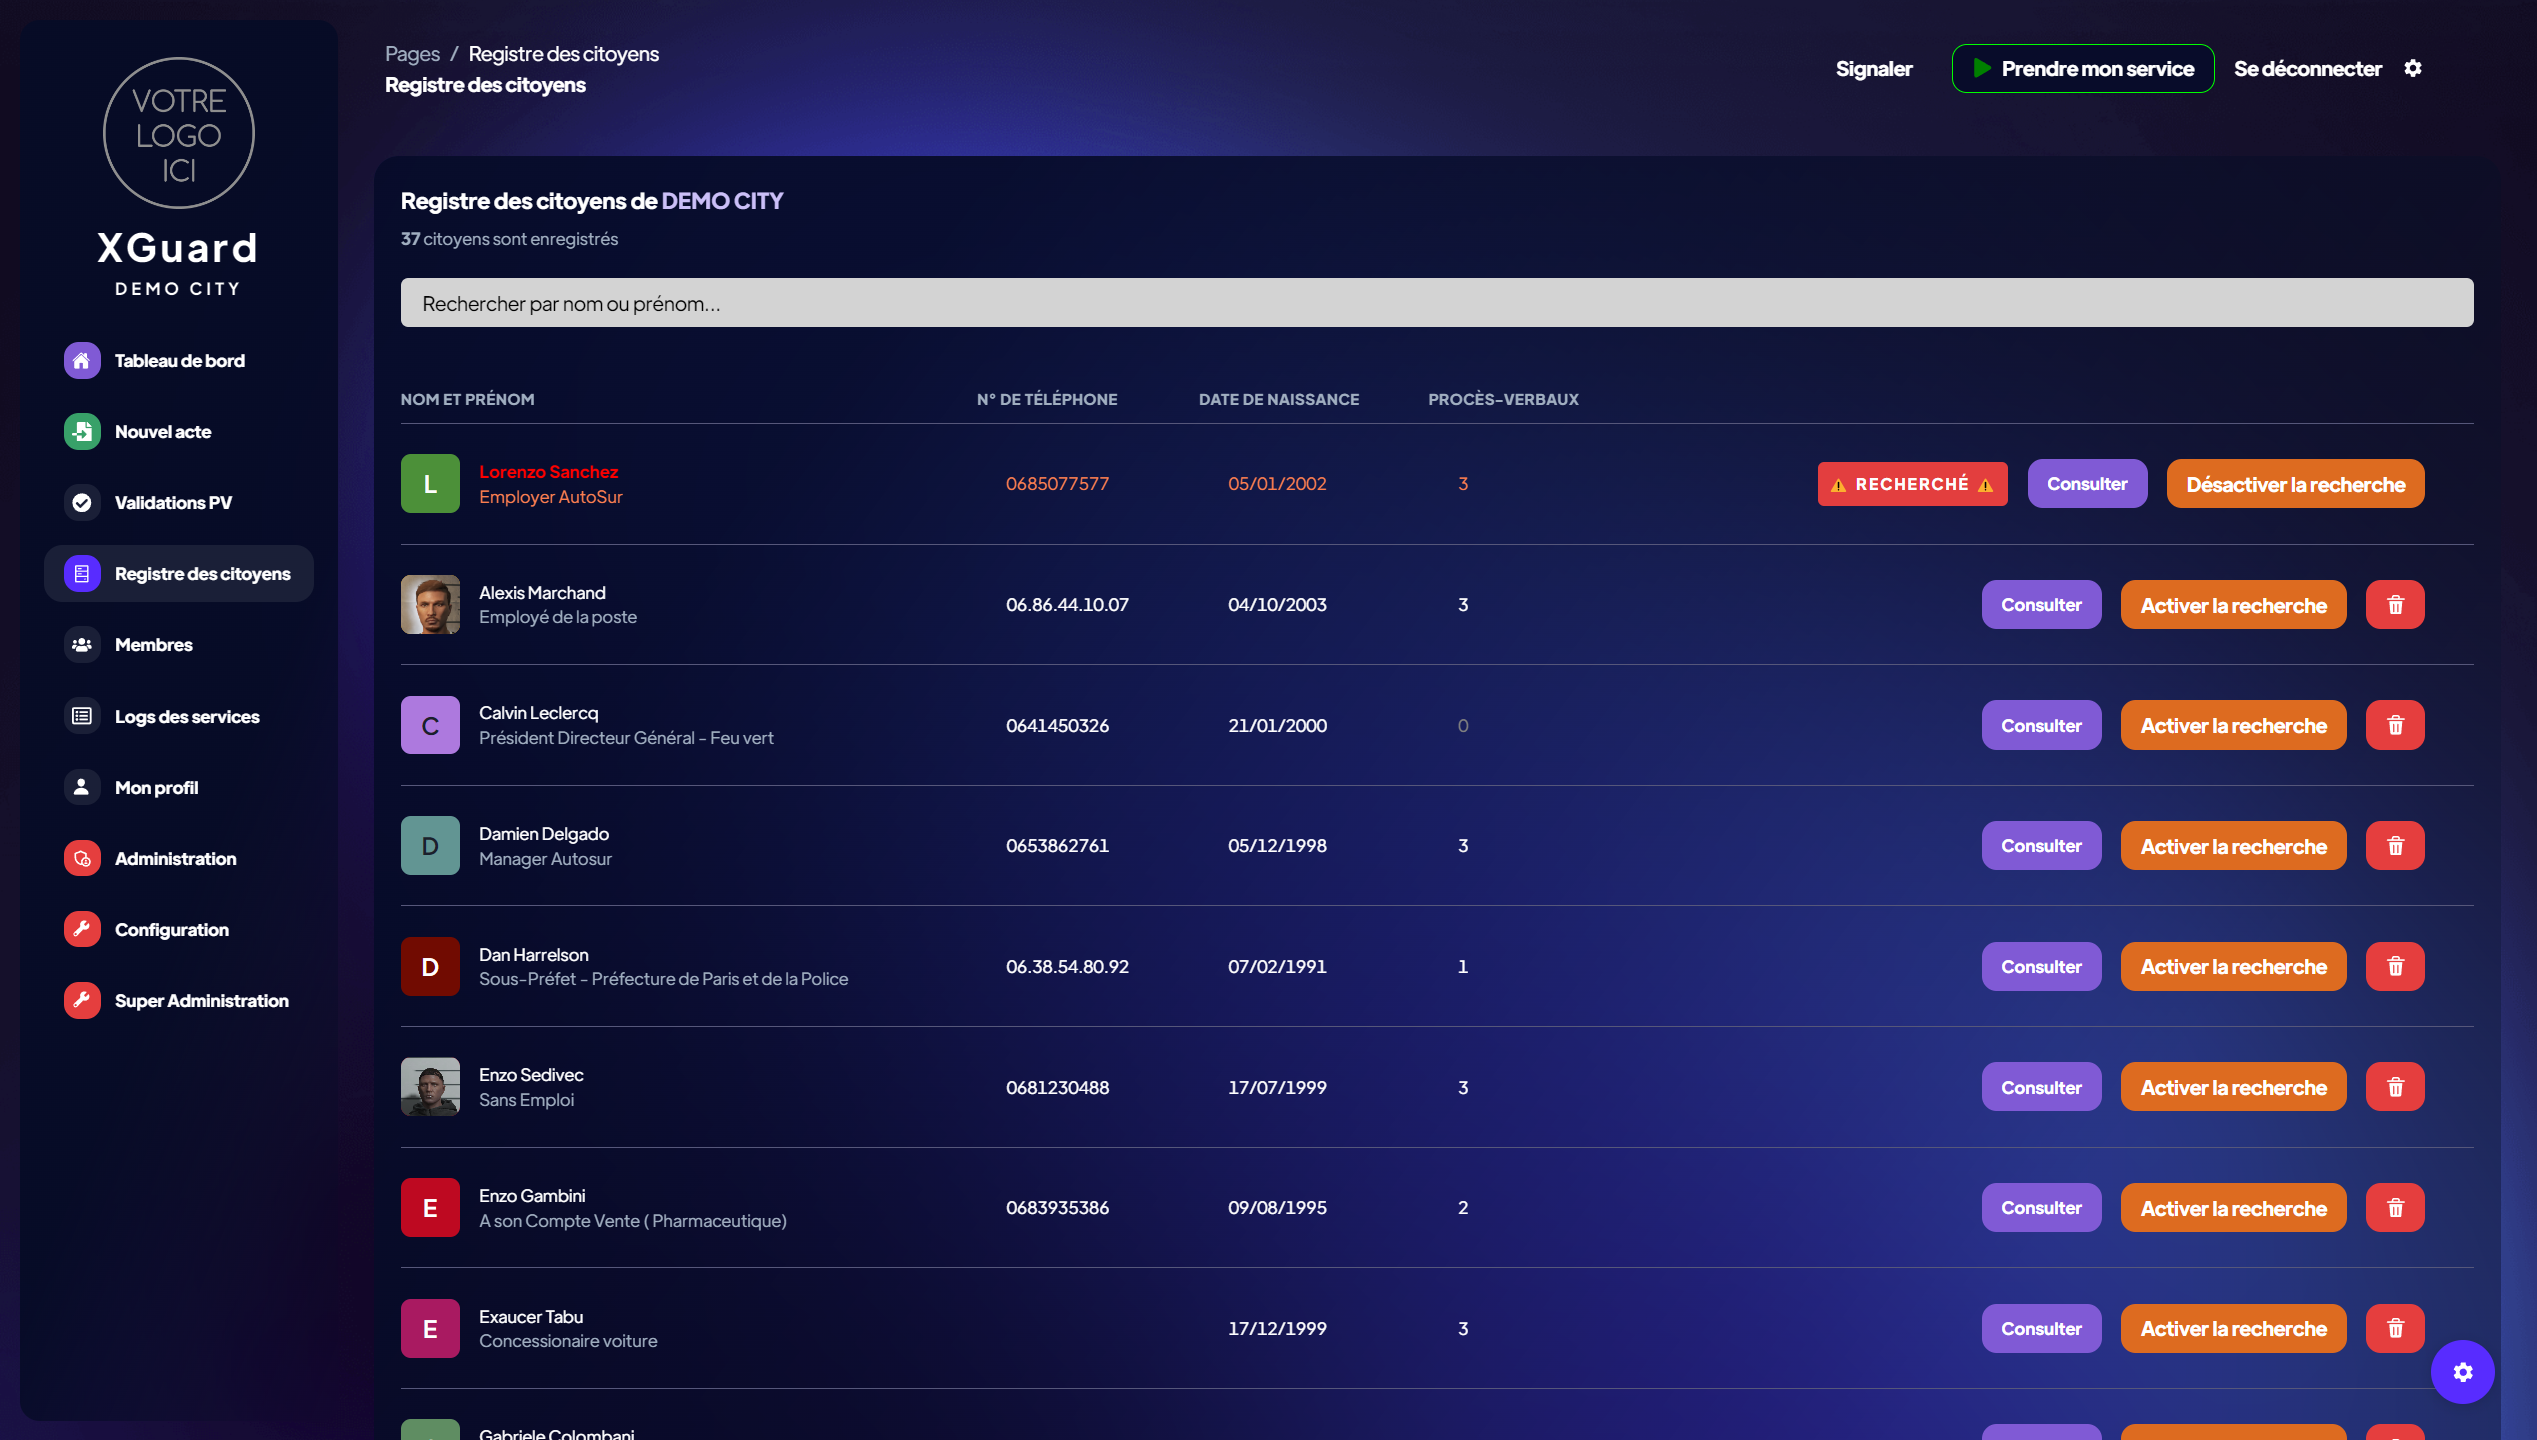This screenshot has height=1440, width=2537.
Task: Open Tableau de bord home icon
Action: tap(82, 361)
